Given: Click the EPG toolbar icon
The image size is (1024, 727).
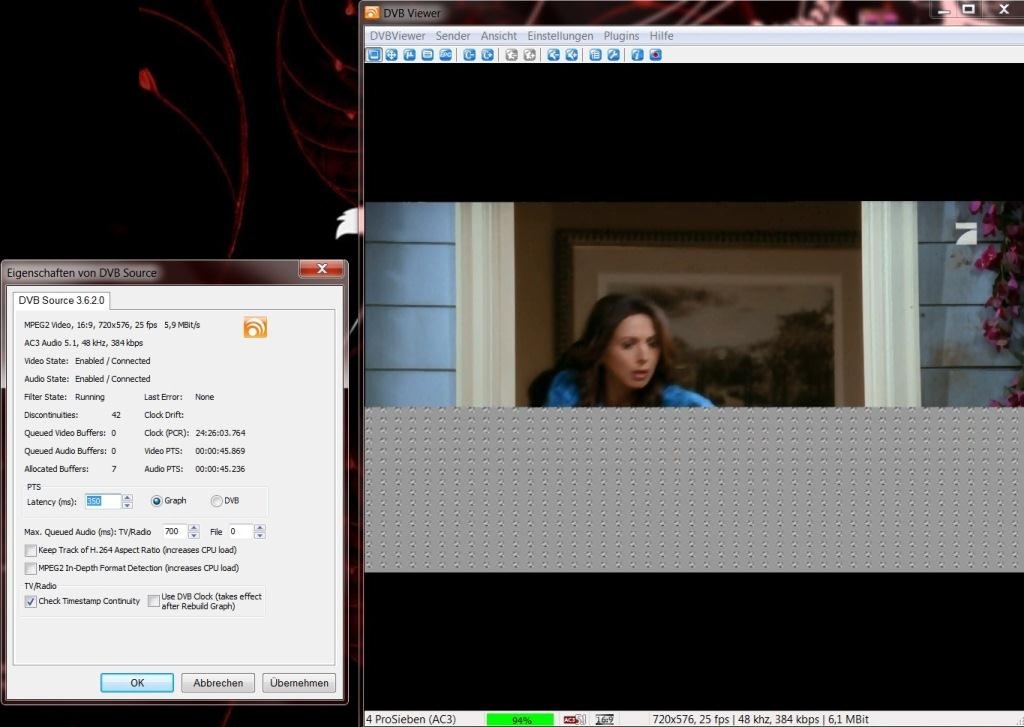Looking at the screenshot, I should click(445, 55).
